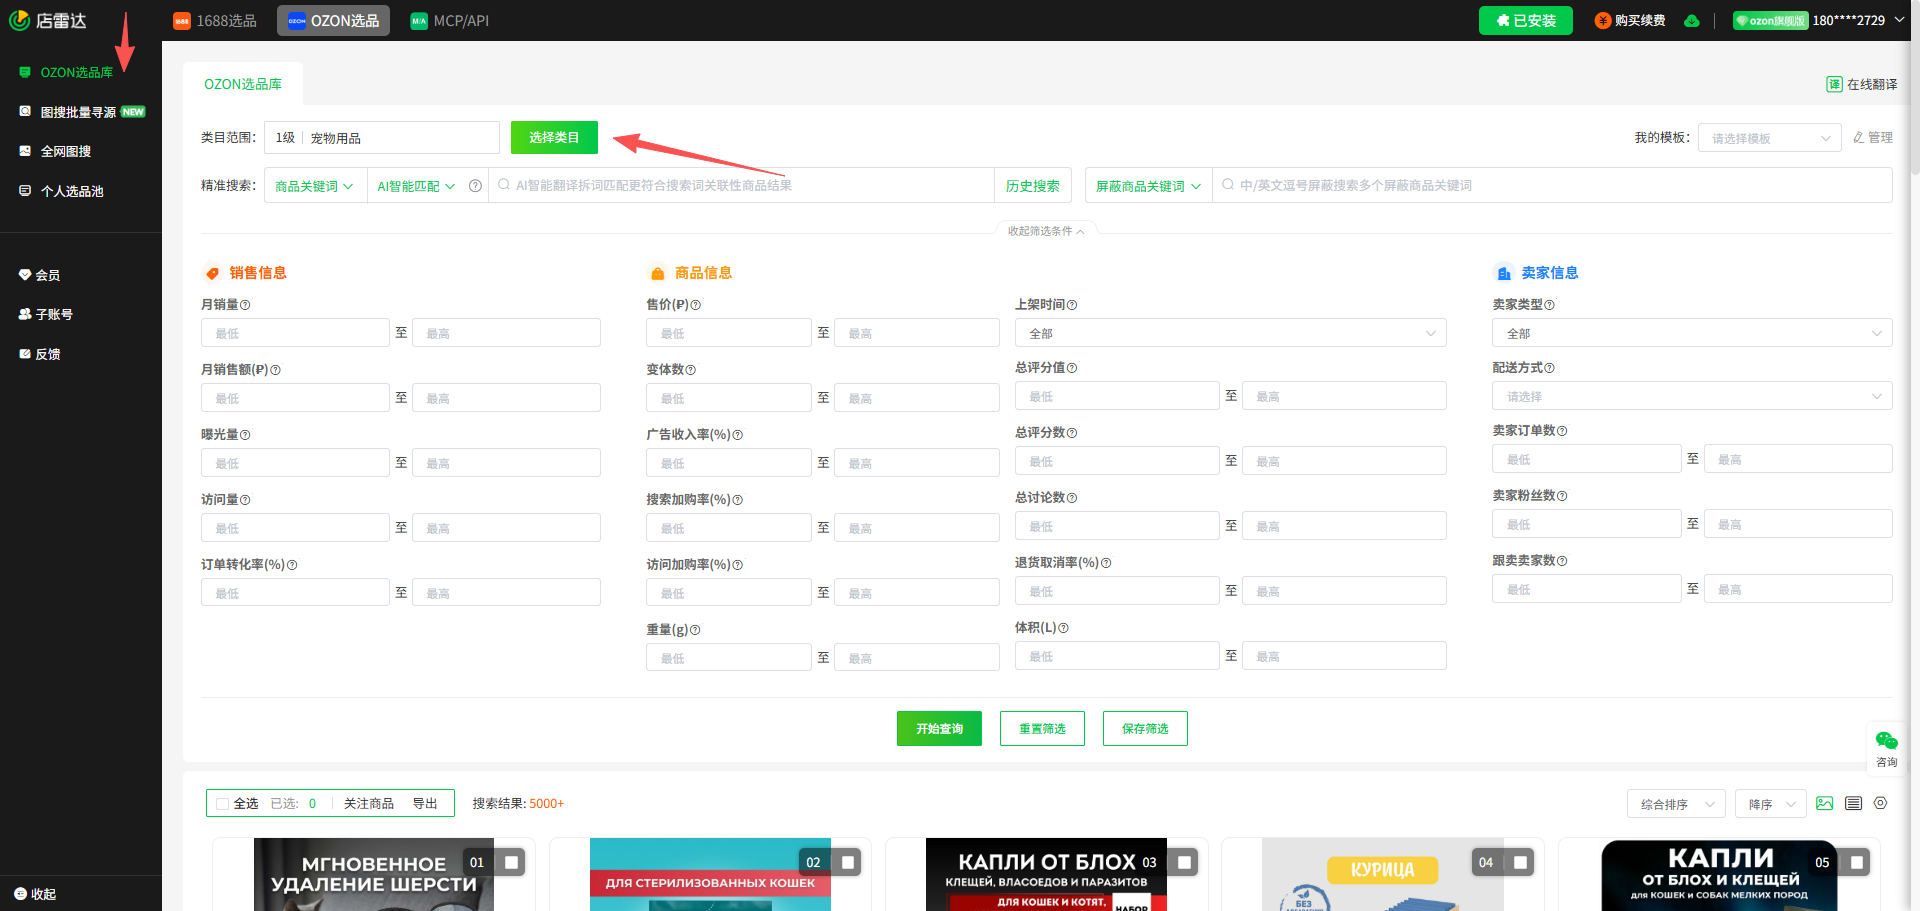Open the 咨询 WeChat consult icon
The image size is (1920, 911).
(1887, 741)
